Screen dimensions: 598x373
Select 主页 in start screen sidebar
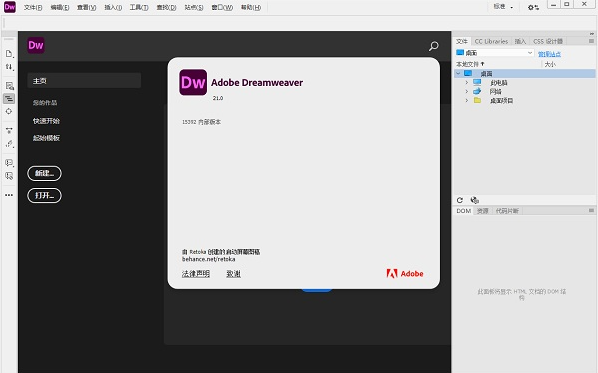(x=84, y=81)
